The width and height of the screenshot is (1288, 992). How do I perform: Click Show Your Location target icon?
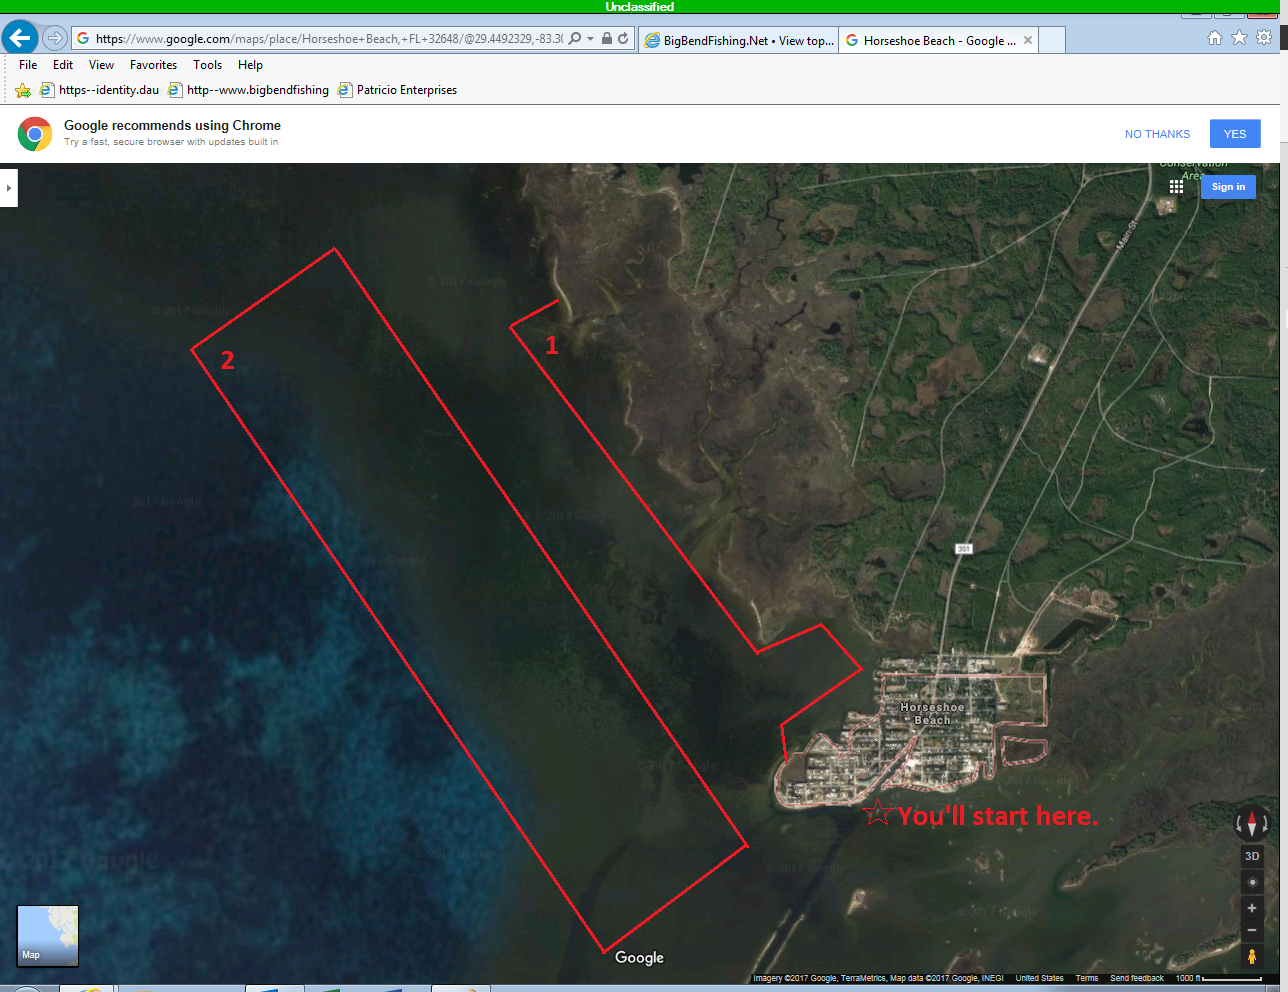coord(1252,882)
